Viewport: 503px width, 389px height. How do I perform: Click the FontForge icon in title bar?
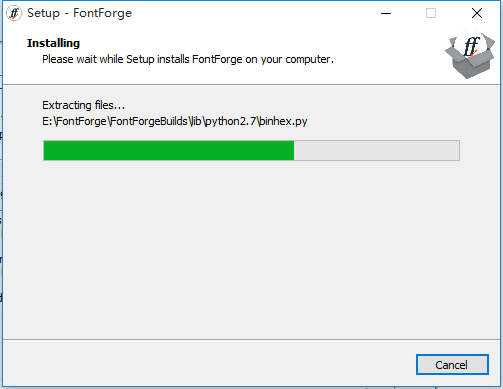pyautogui.click(x=14, y=13)
